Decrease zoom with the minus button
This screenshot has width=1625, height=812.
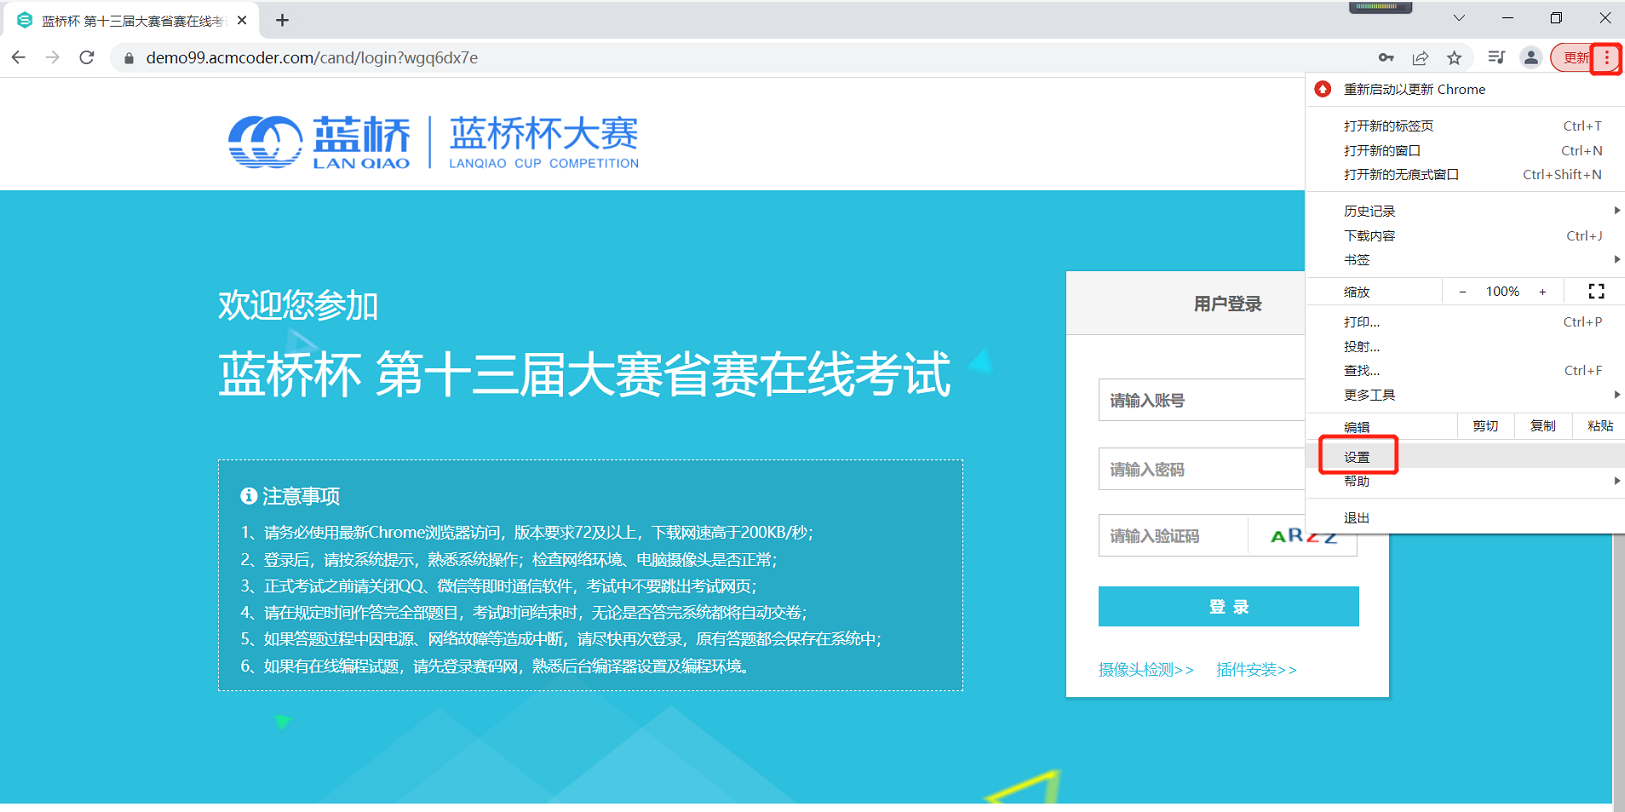(x=1462, y=292)
